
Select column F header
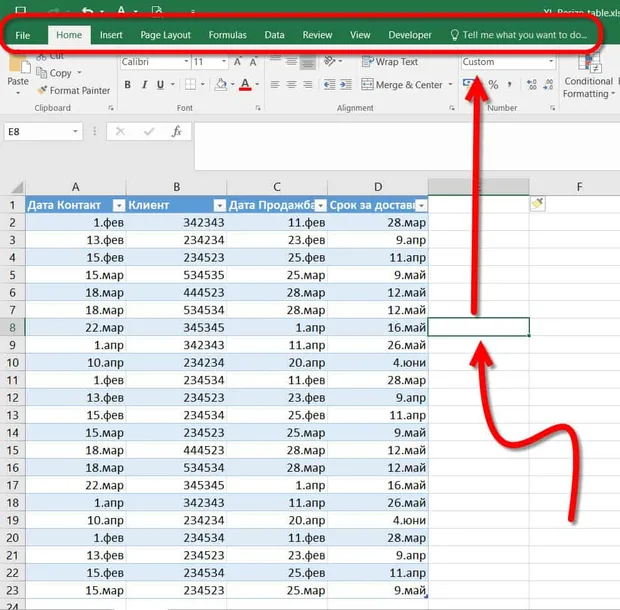point(579,187)
